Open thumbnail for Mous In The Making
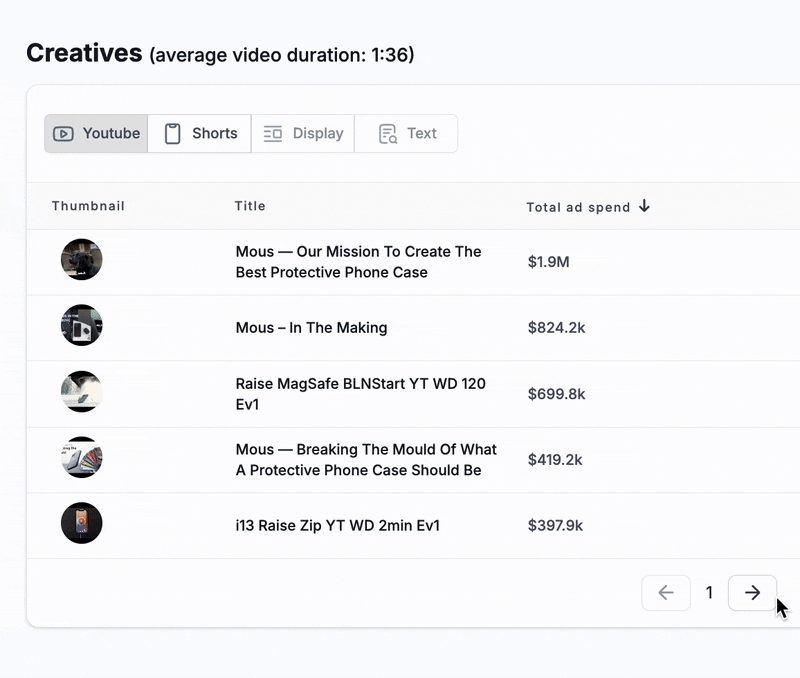The height and width of the screenshot is (678, 800). [x=82, y=325]
